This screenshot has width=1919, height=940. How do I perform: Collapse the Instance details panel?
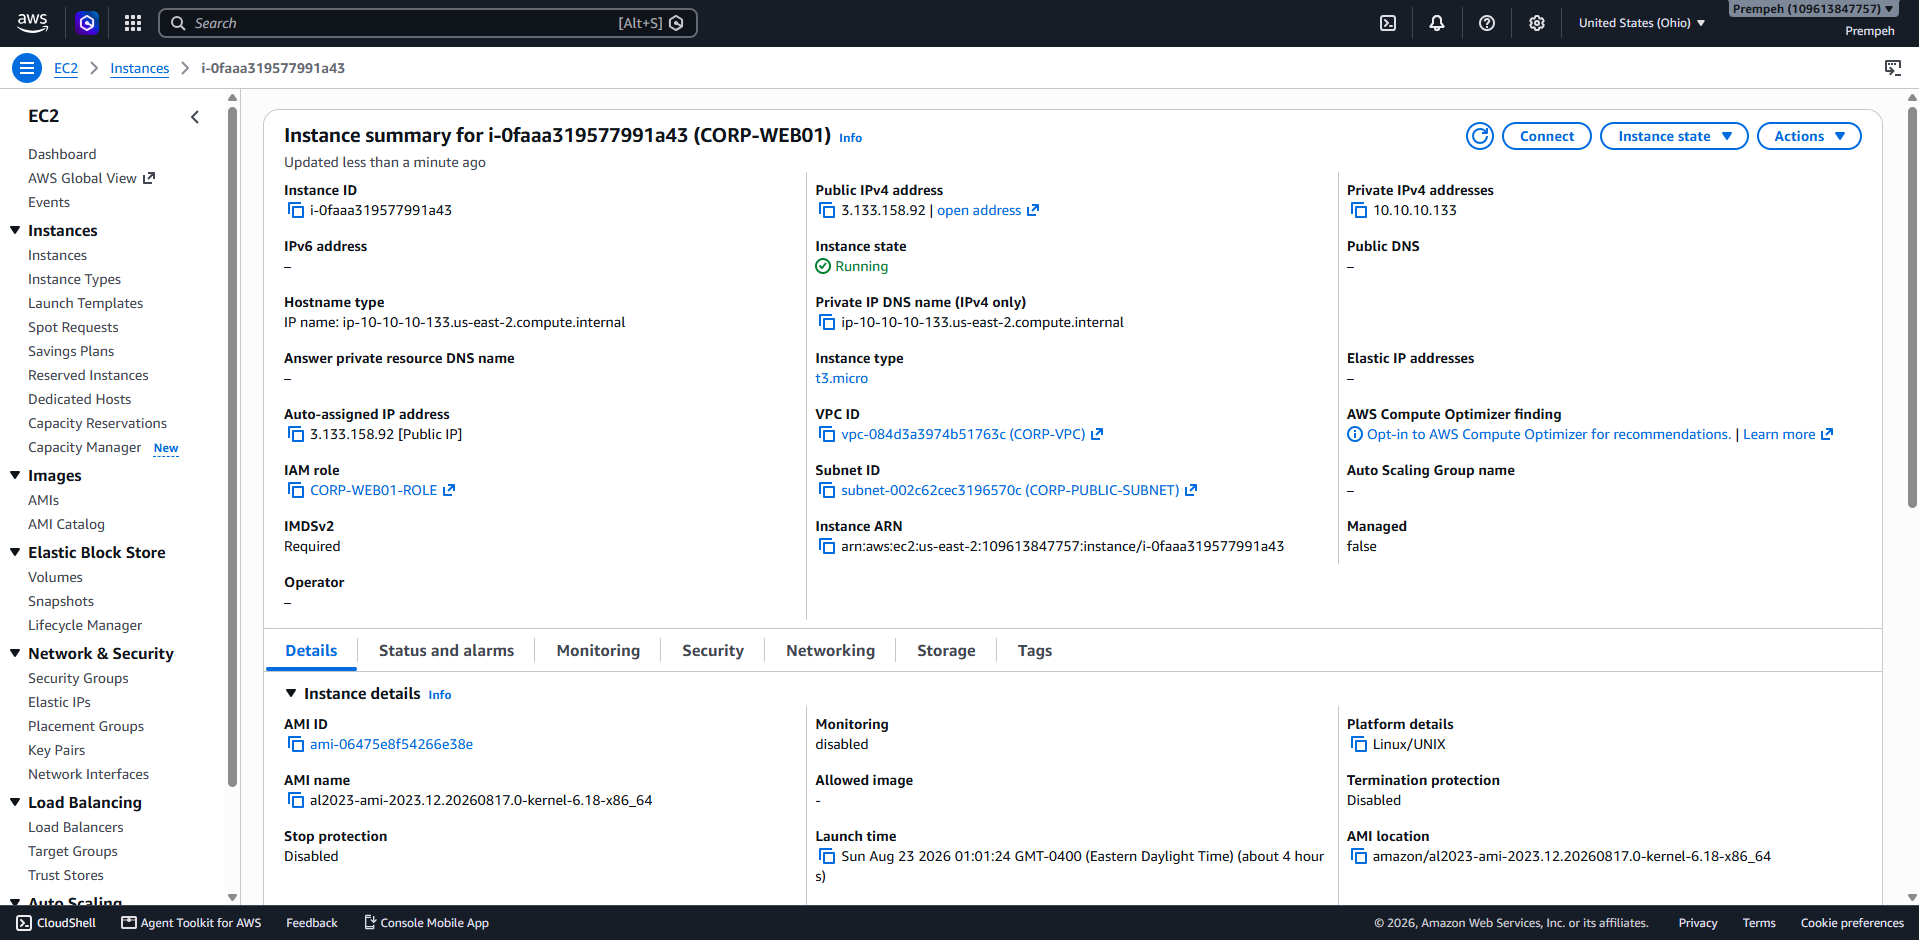pos(291,693)
